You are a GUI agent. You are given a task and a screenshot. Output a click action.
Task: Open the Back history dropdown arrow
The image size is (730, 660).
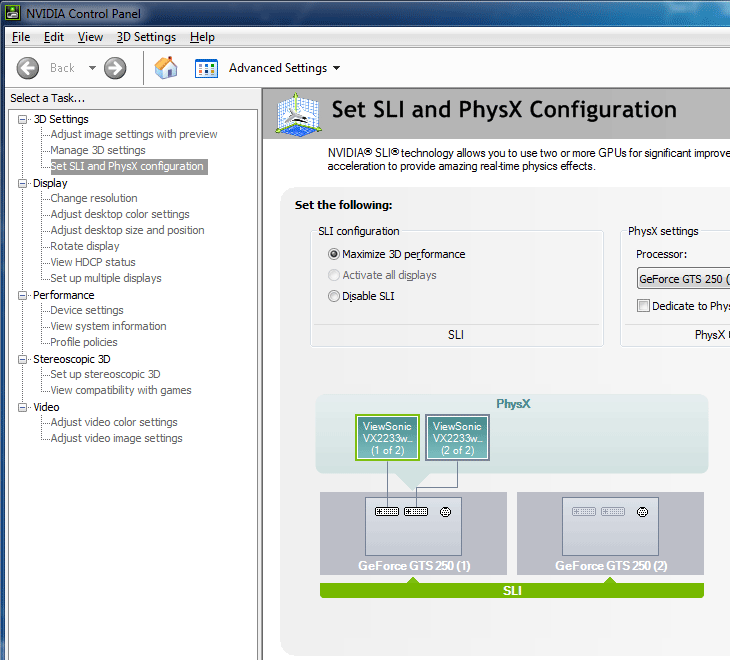tap(92, 68)
